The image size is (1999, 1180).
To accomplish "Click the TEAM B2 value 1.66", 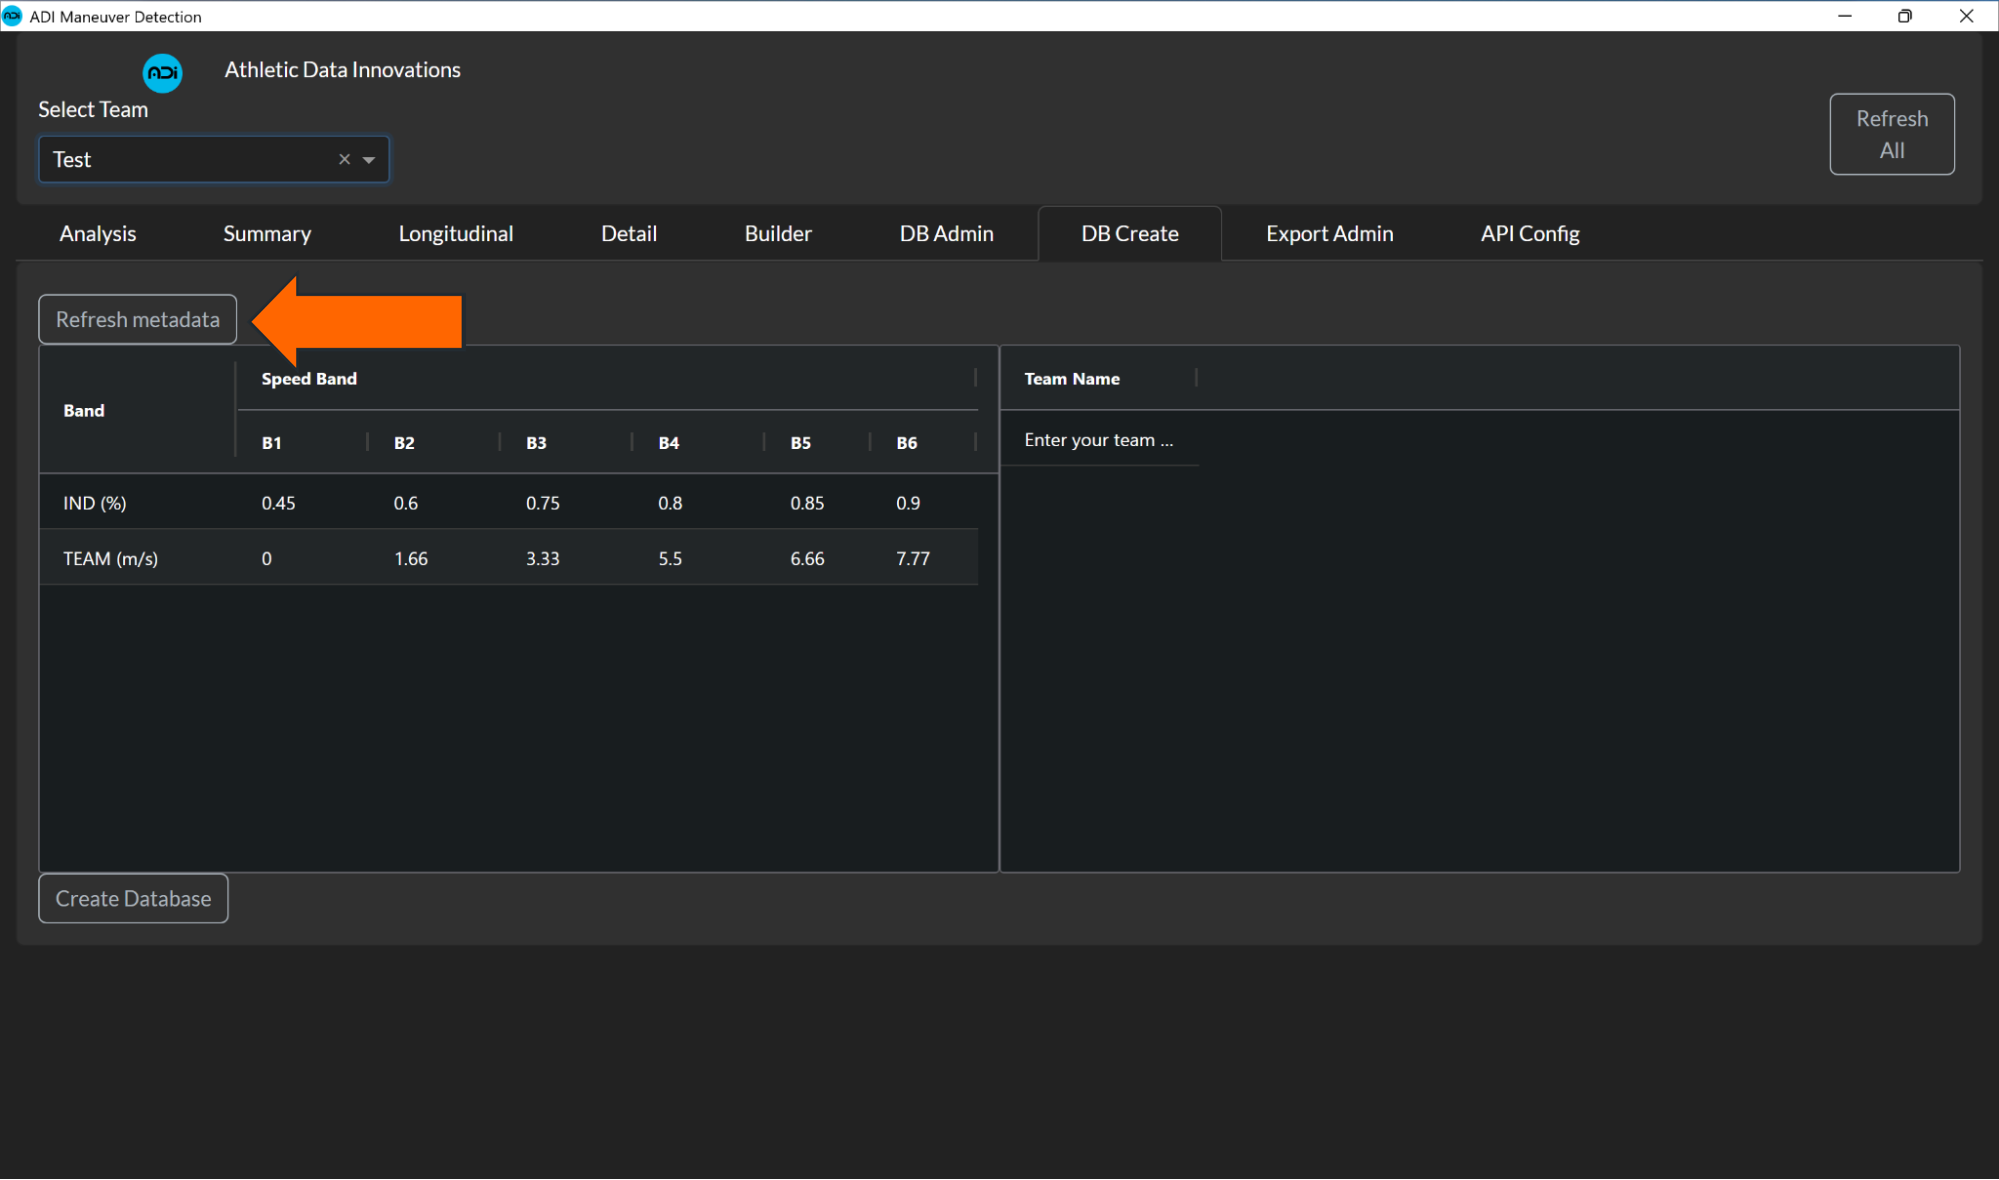I will [411, 558].
